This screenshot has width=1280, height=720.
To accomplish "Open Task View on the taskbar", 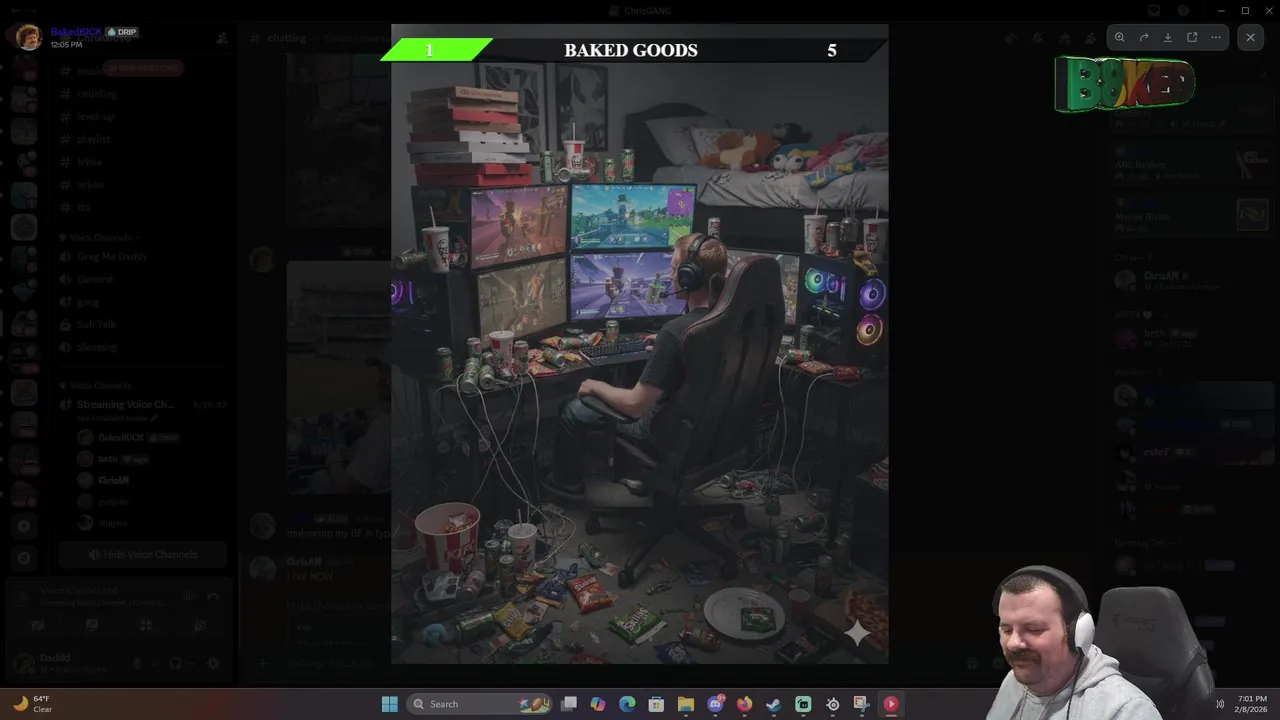I will [569, 704].
